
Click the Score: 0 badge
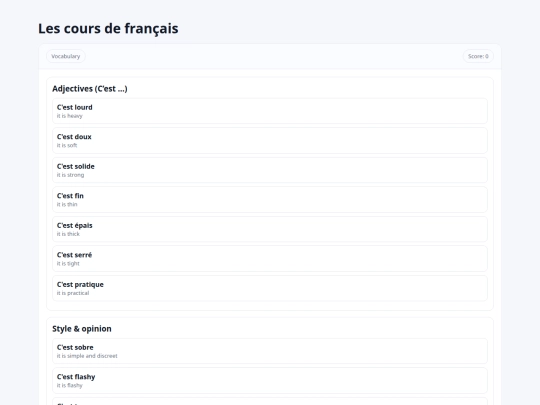(x=478, y=56)
